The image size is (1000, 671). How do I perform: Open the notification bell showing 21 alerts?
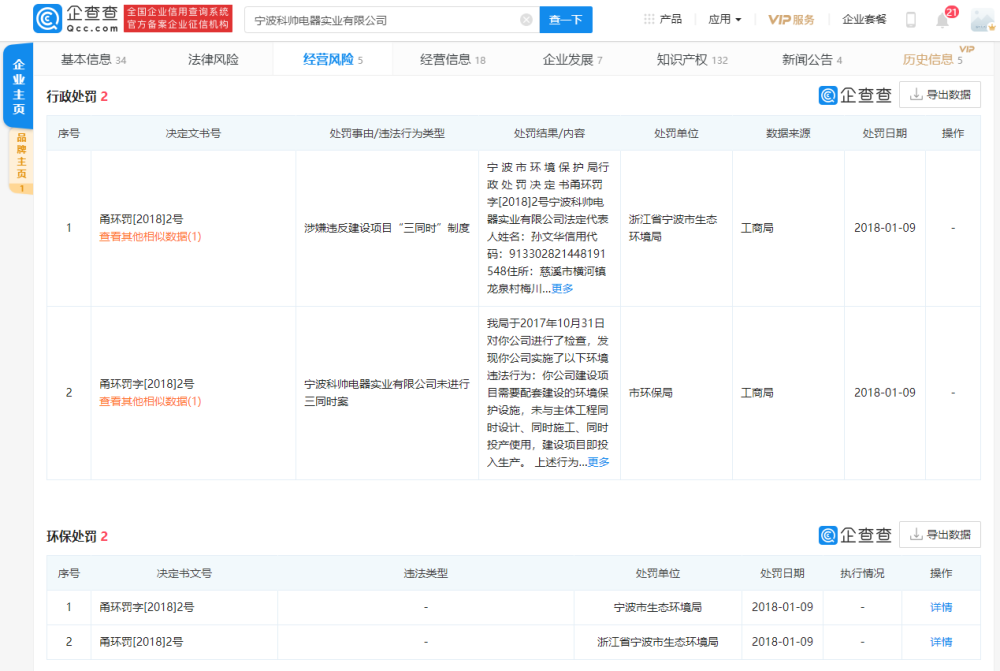(x=941, y=19)
